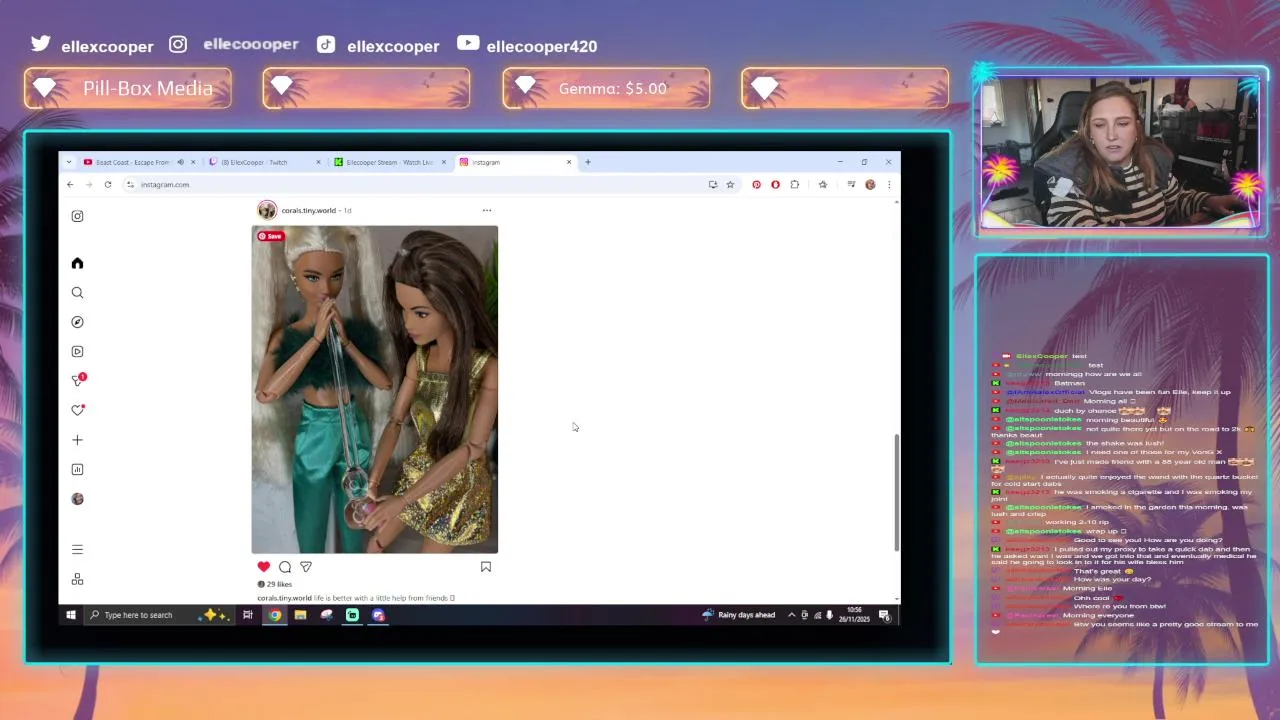
Task: Create a new post via plus icon
Action: pos(77,440)
